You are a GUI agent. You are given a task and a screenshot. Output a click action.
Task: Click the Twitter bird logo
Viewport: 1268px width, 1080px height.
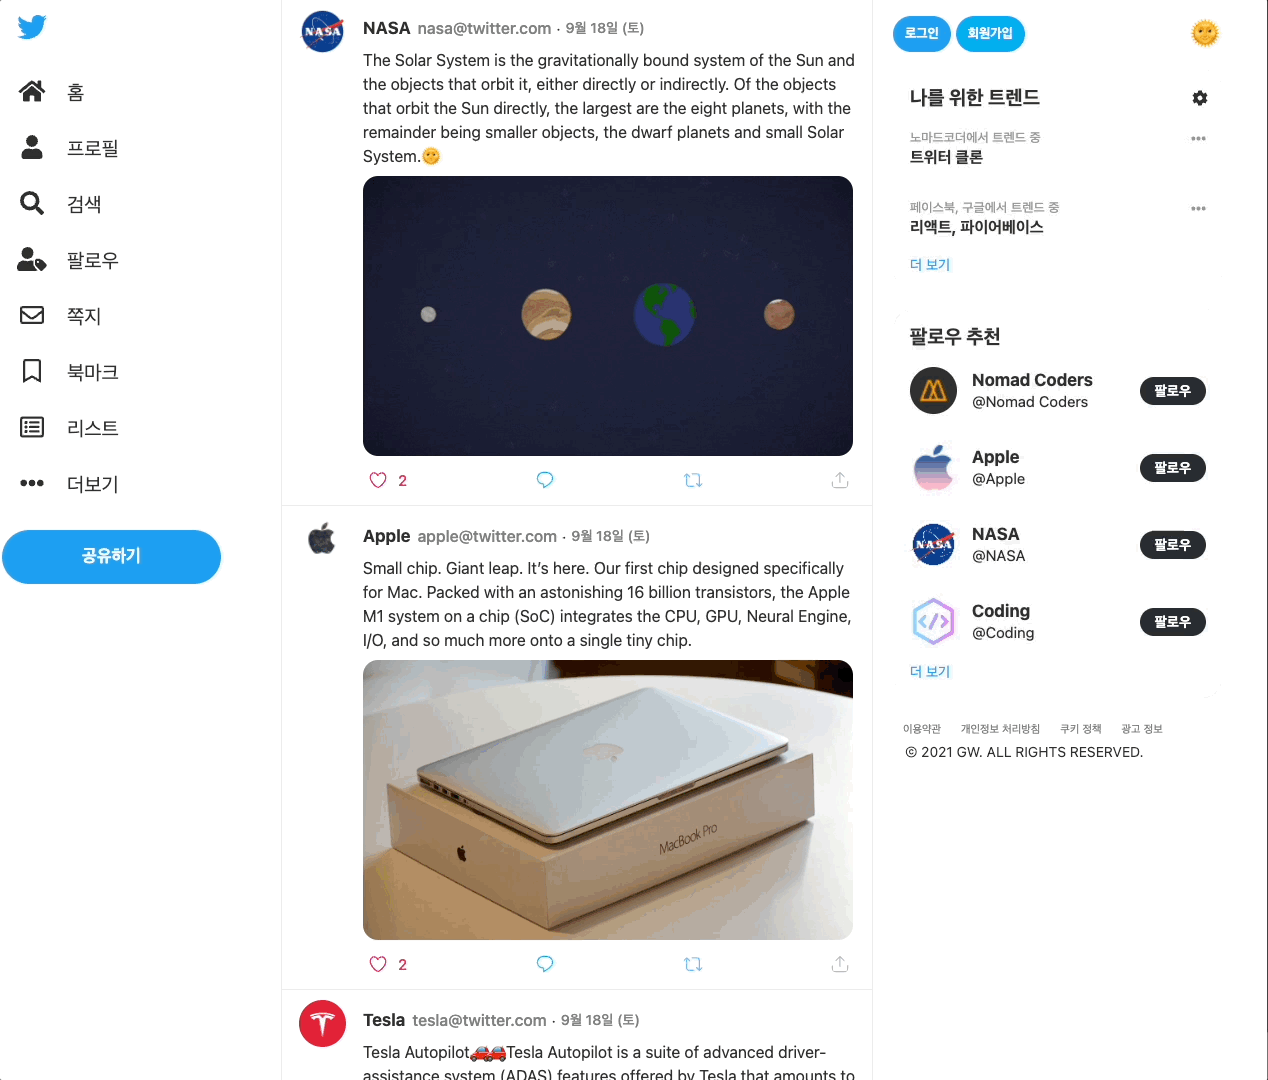coord(32,27)
